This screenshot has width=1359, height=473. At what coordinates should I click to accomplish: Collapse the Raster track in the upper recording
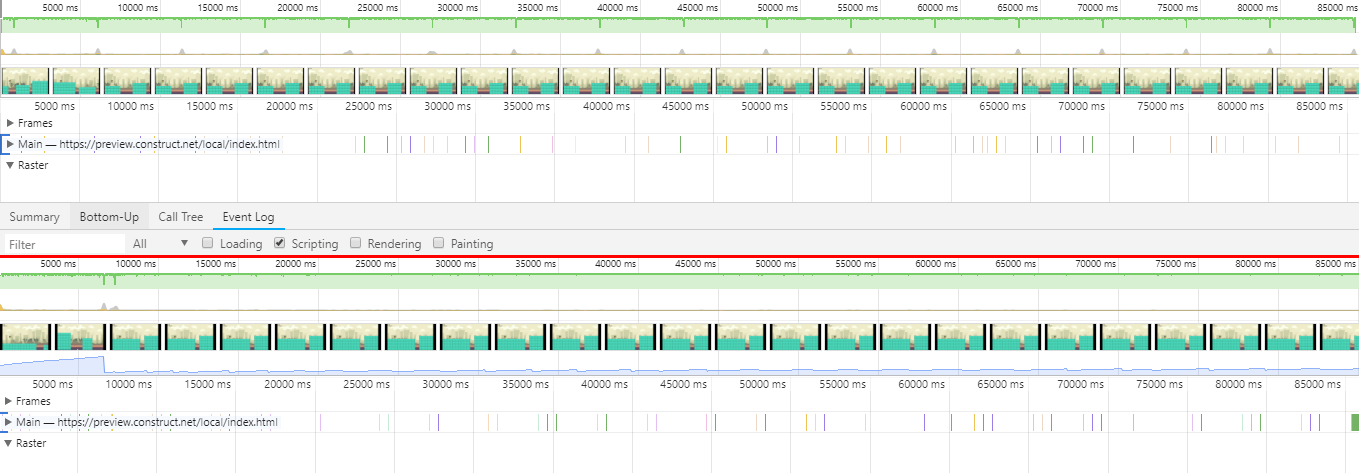(10, 165)
